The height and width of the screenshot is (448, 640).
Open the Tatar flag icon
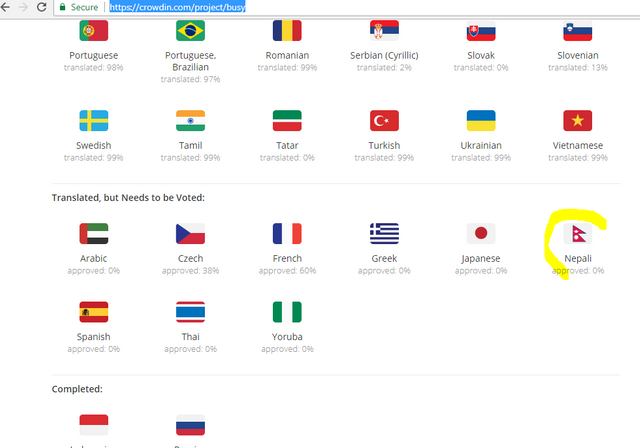287,120
